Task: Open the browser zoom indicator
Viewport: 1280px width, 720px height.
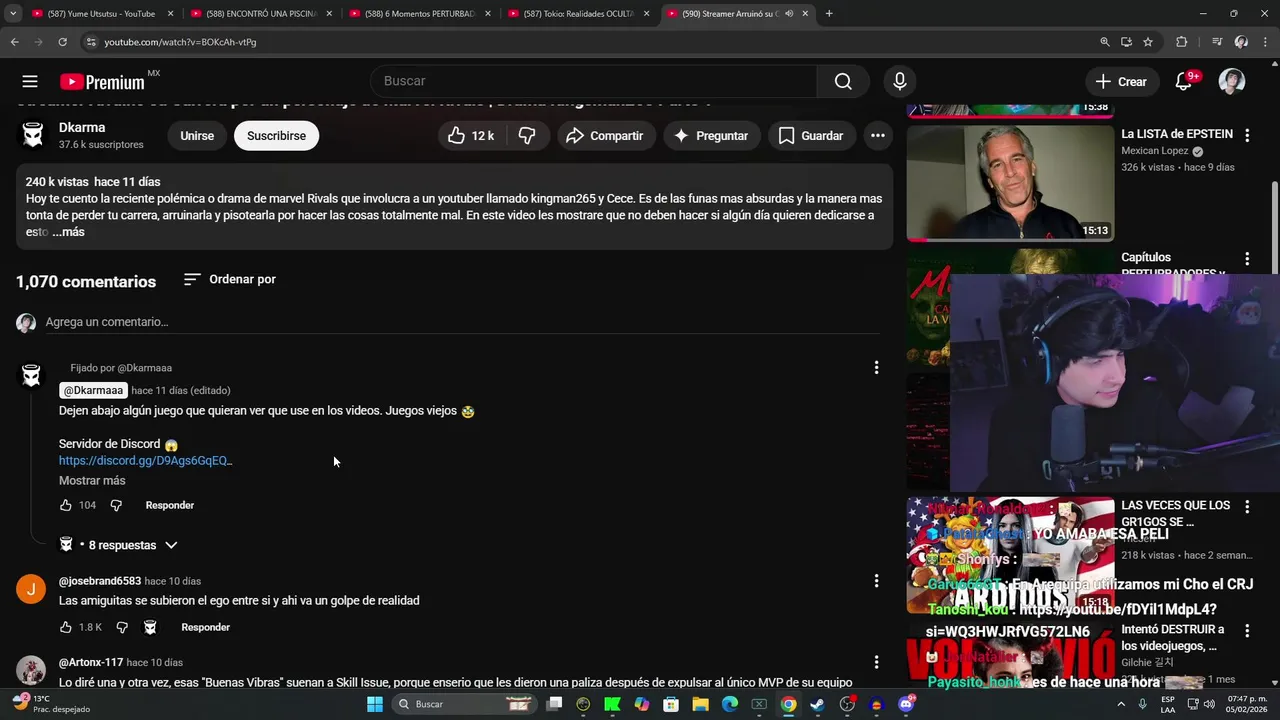Action: pyautogui.click(x=1105, y=42)
